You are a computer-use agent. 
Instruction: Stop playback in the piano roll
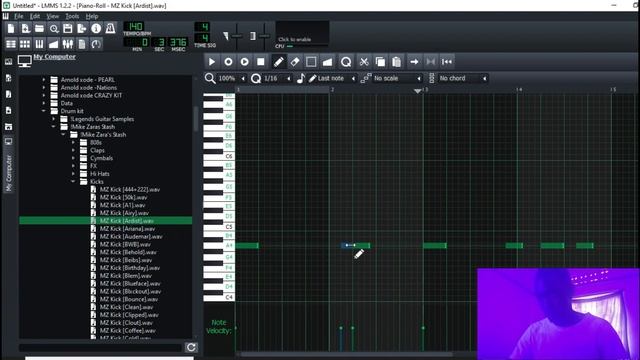click(x=260, y=62)
